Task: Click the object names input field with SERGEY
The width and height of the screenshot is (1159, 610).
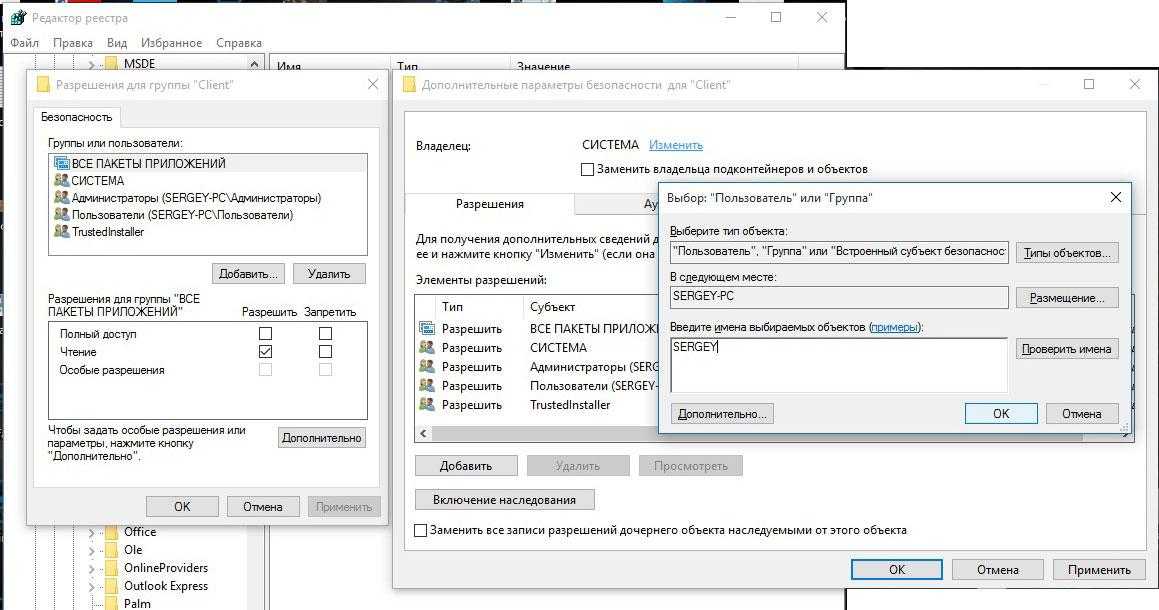Action: tap(838, 364)
